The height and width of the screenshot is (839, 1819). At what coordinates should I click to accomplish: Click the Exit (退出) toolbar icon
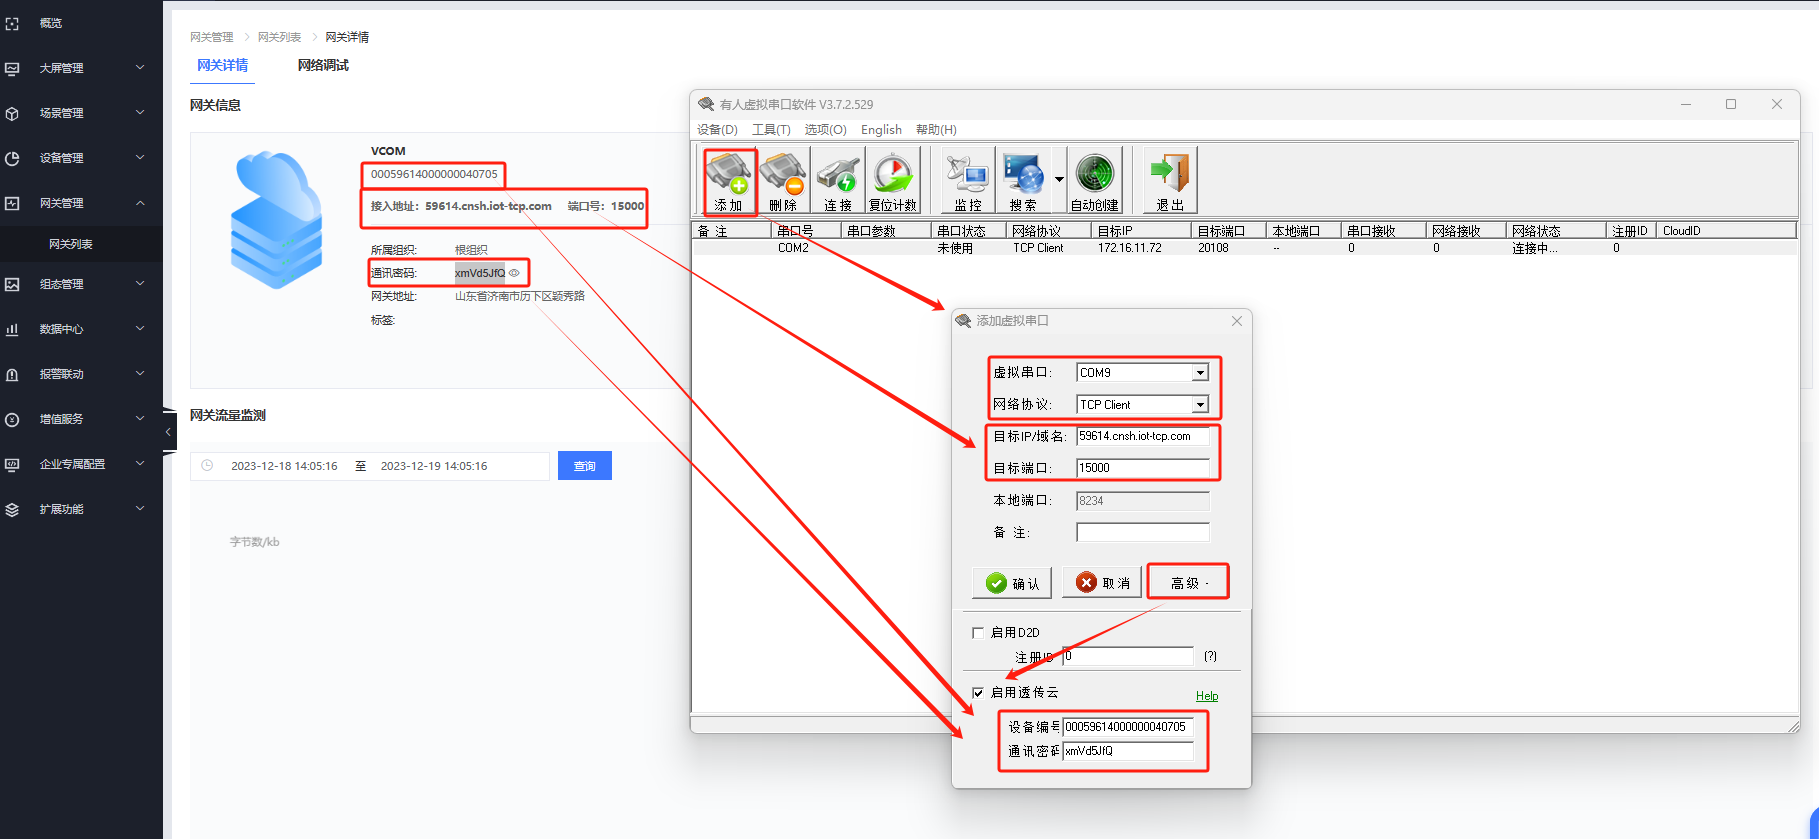pos(1169,180)
